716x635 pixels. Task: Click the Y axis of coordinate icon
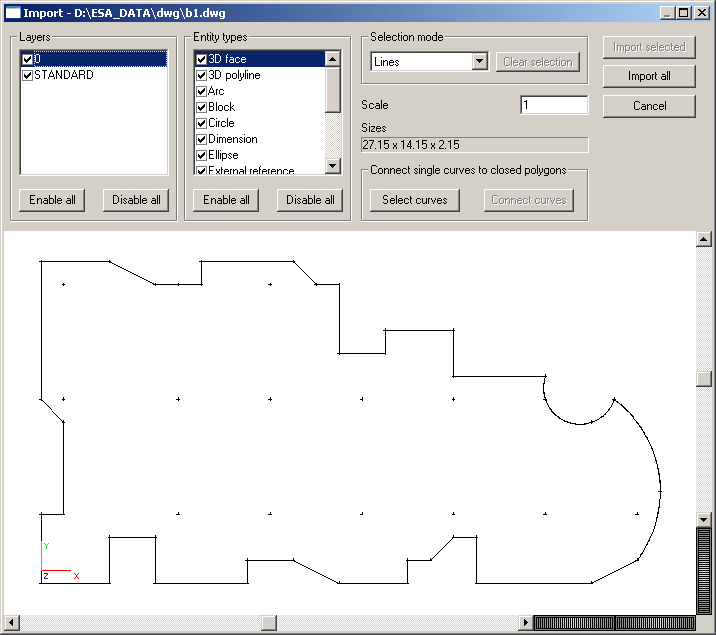click(x=42, y=556)
